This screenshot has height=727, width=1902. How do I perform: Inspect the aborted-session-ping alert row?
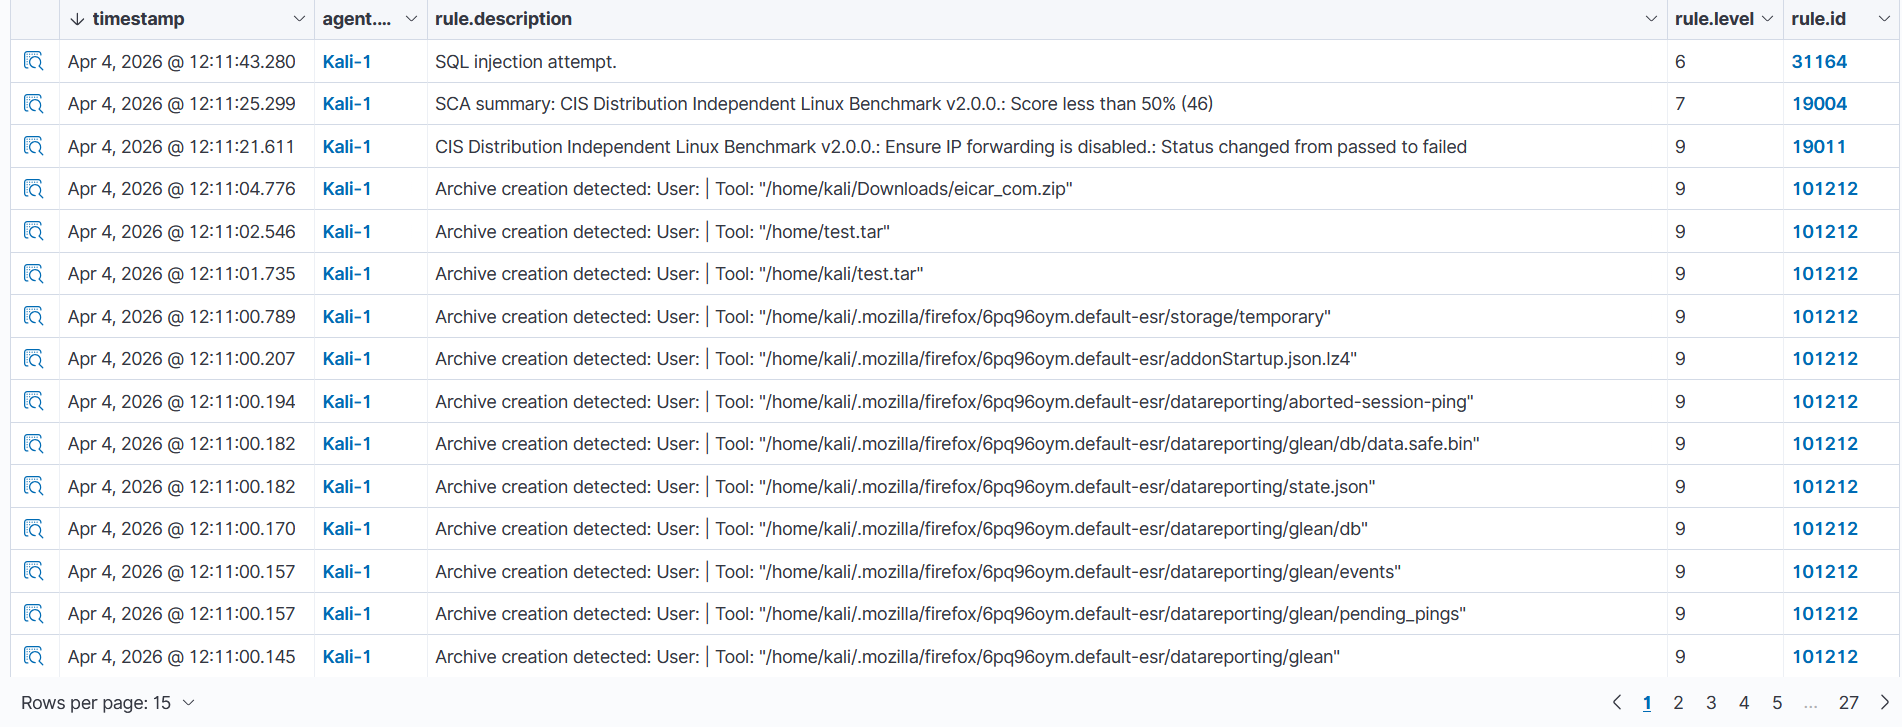pos(34,401)
